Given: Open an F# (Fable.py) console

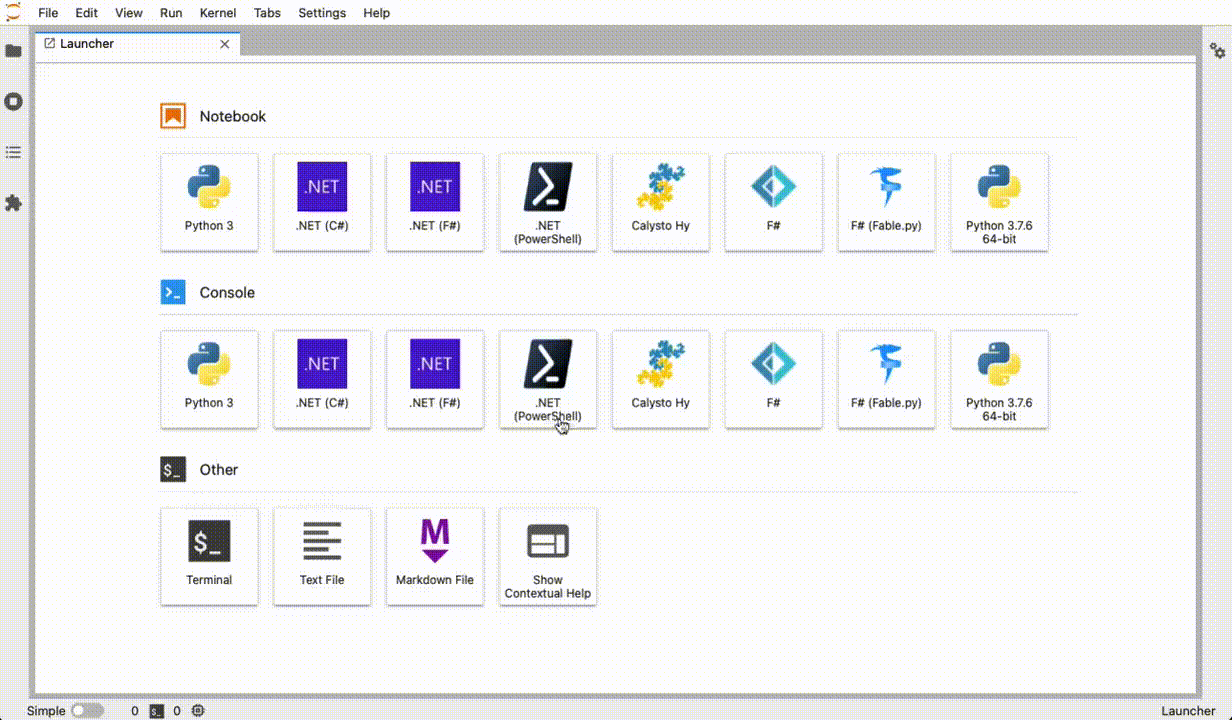Looking at the screenshot, I should pyautogui.click(x=887, y=379).
